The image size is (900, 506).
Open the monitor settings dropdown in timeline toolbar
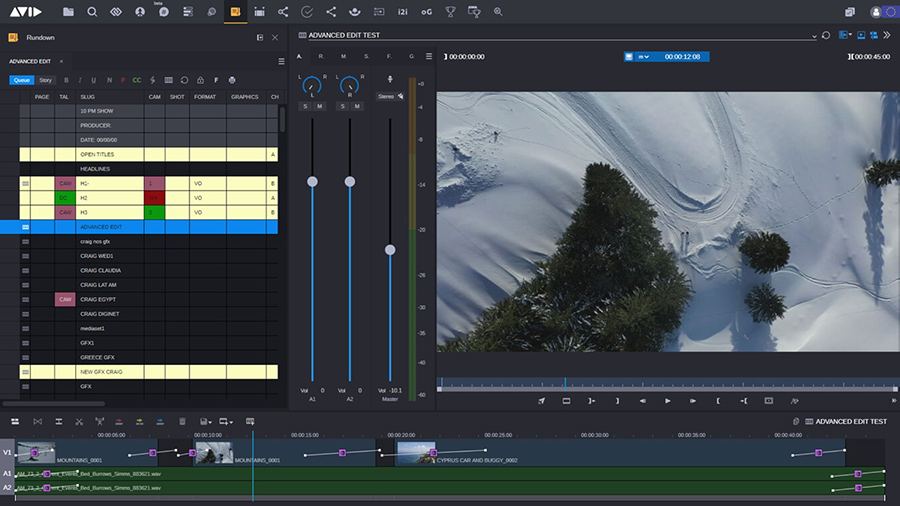click(226, 422)
